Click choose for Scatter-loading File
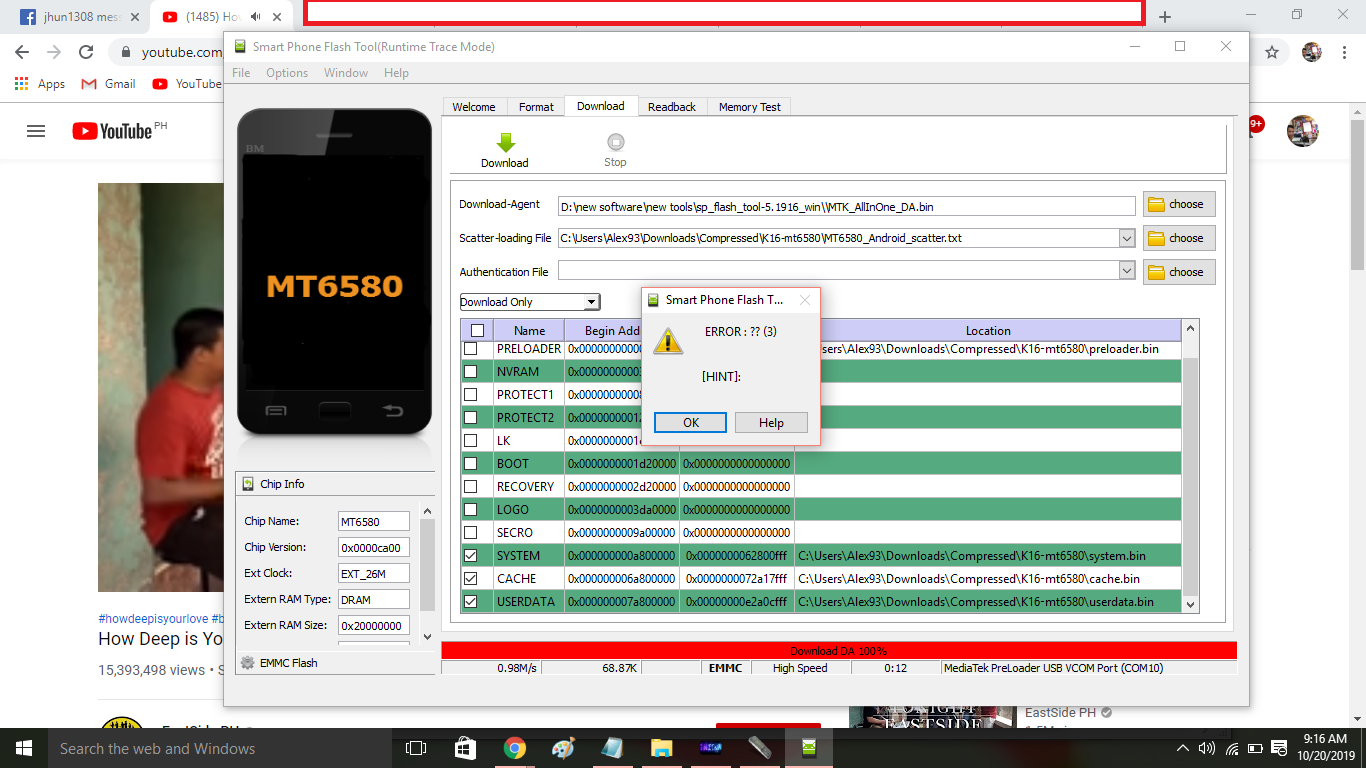The height and width of the screenshot is (768, 1366). coord(1180,238)
